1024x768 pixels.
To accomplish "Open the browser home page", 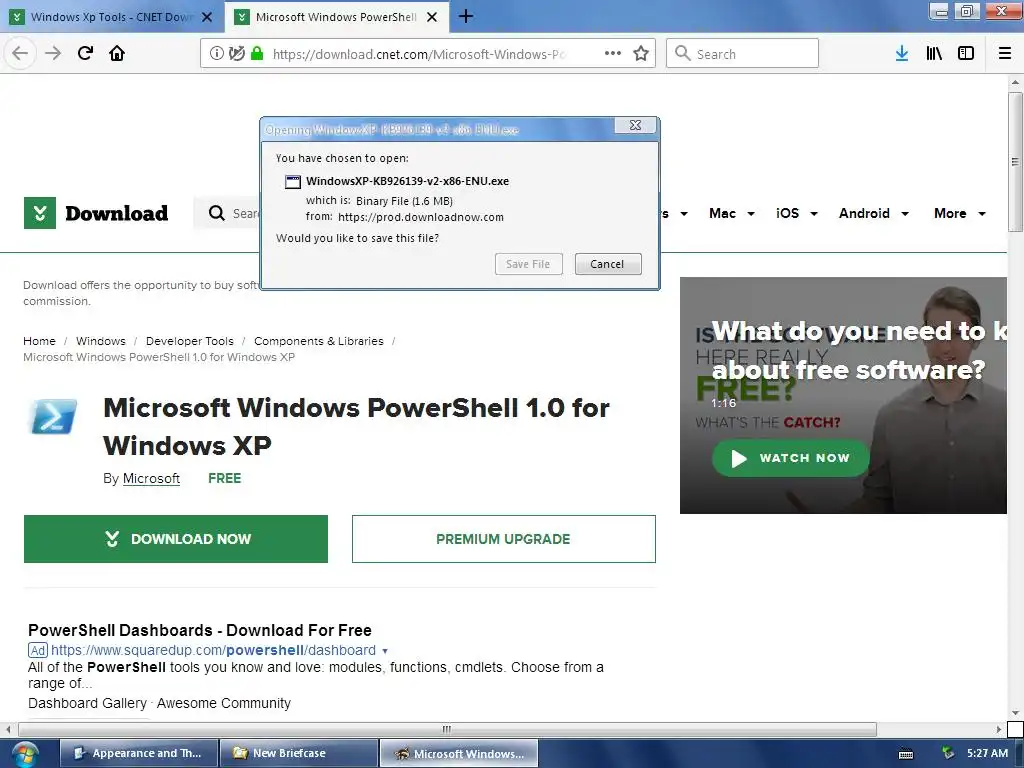I will tap(117, 53).
